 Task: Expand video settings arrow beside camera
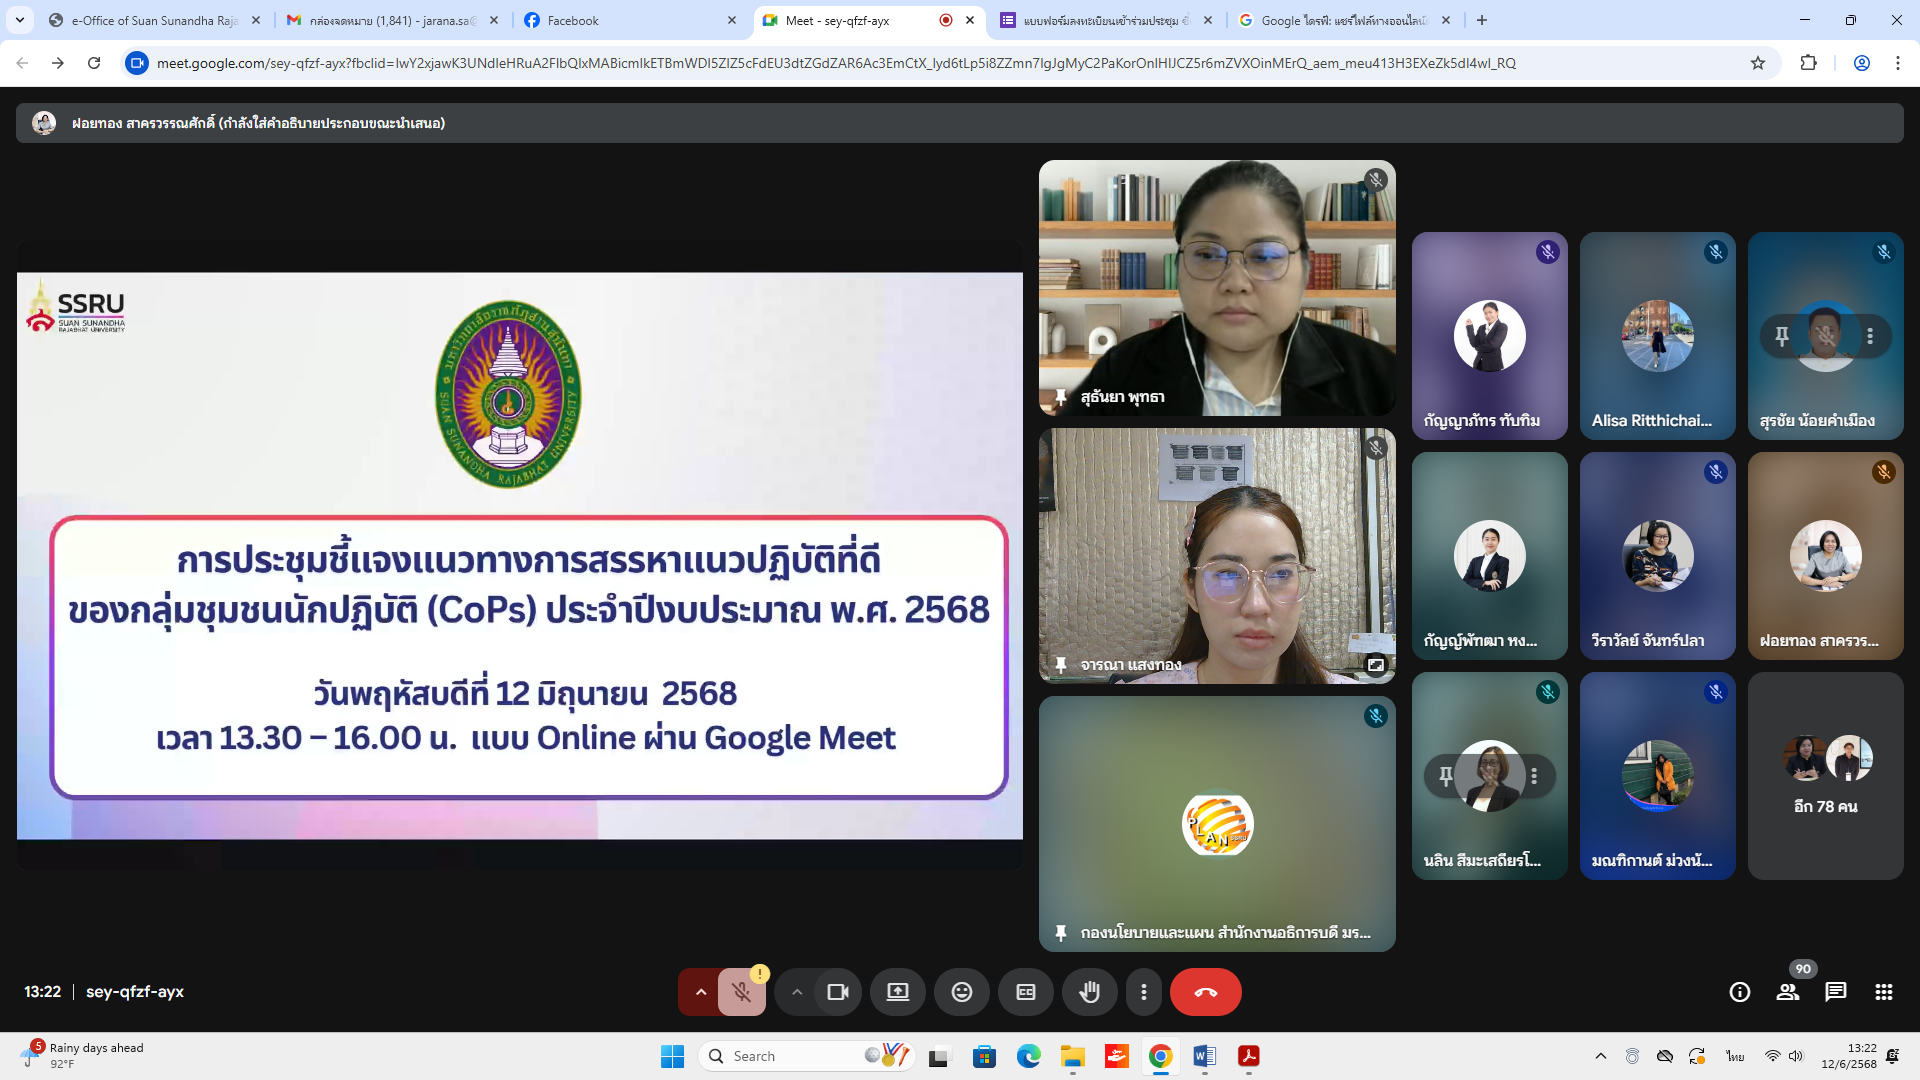coord(797,992)
